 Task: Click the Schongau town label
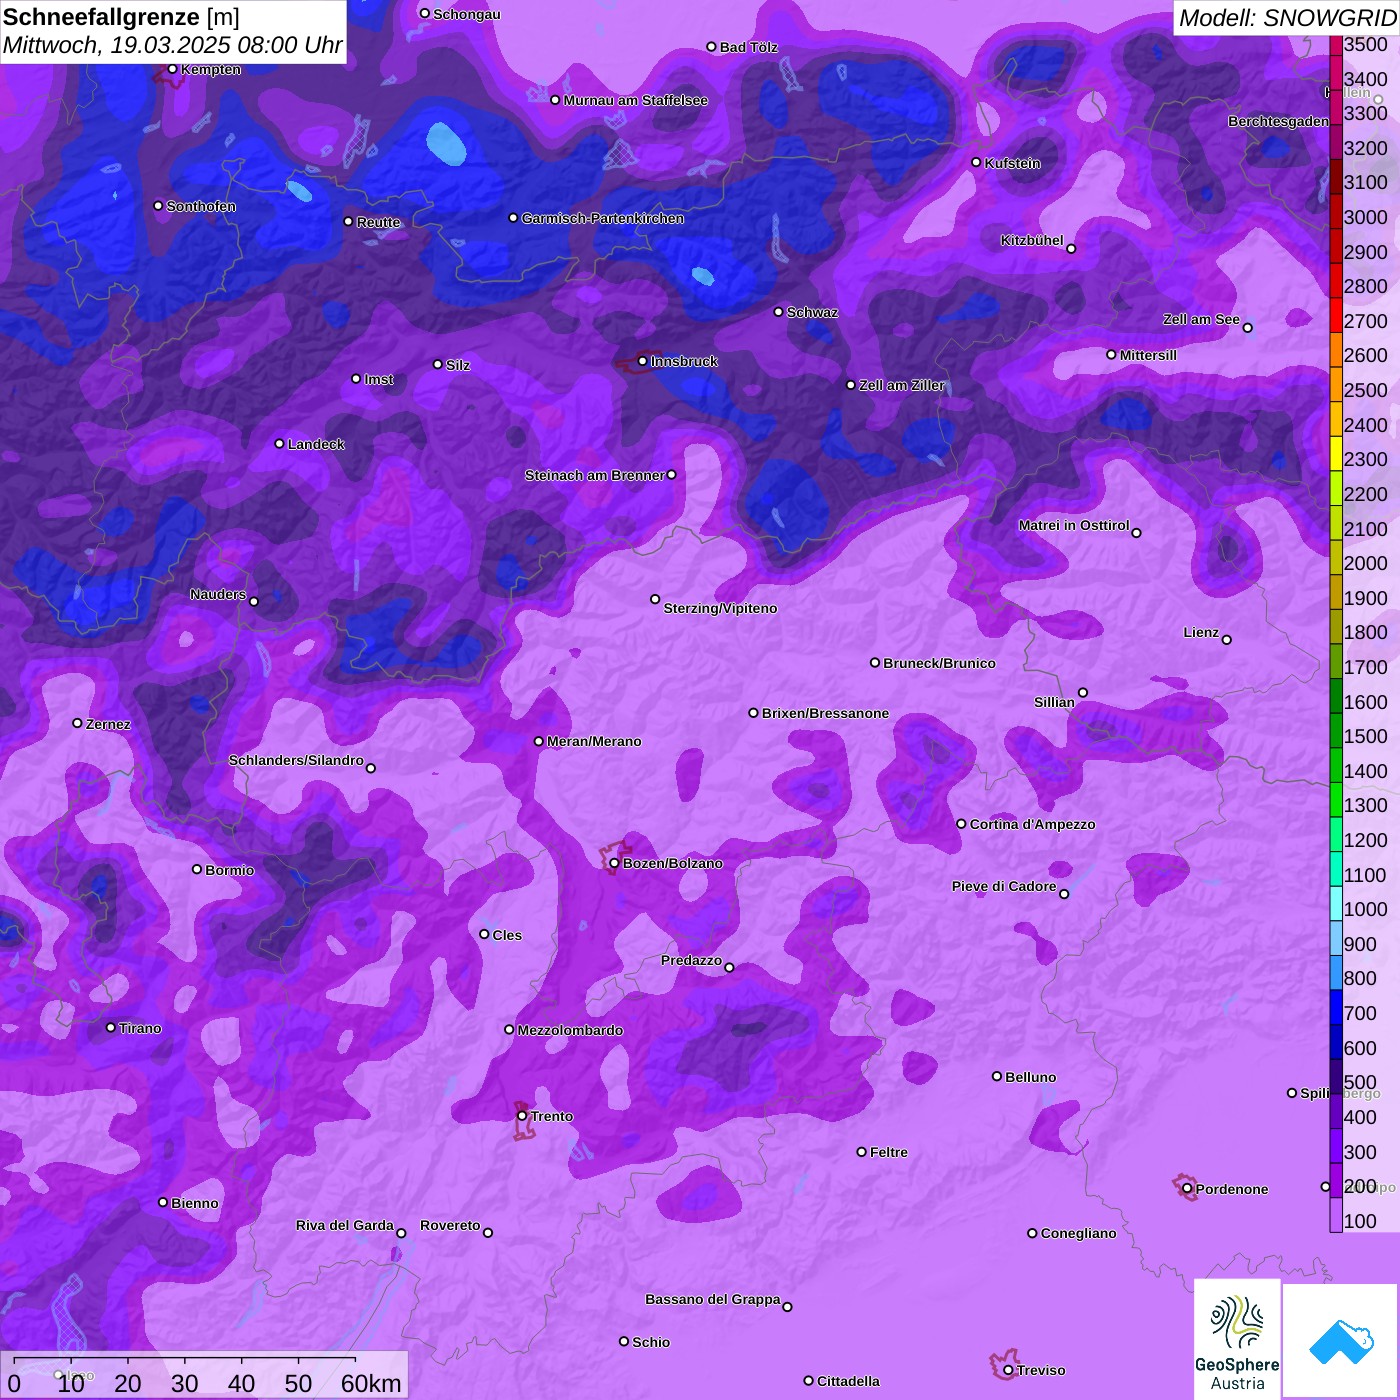pos(467,14)
